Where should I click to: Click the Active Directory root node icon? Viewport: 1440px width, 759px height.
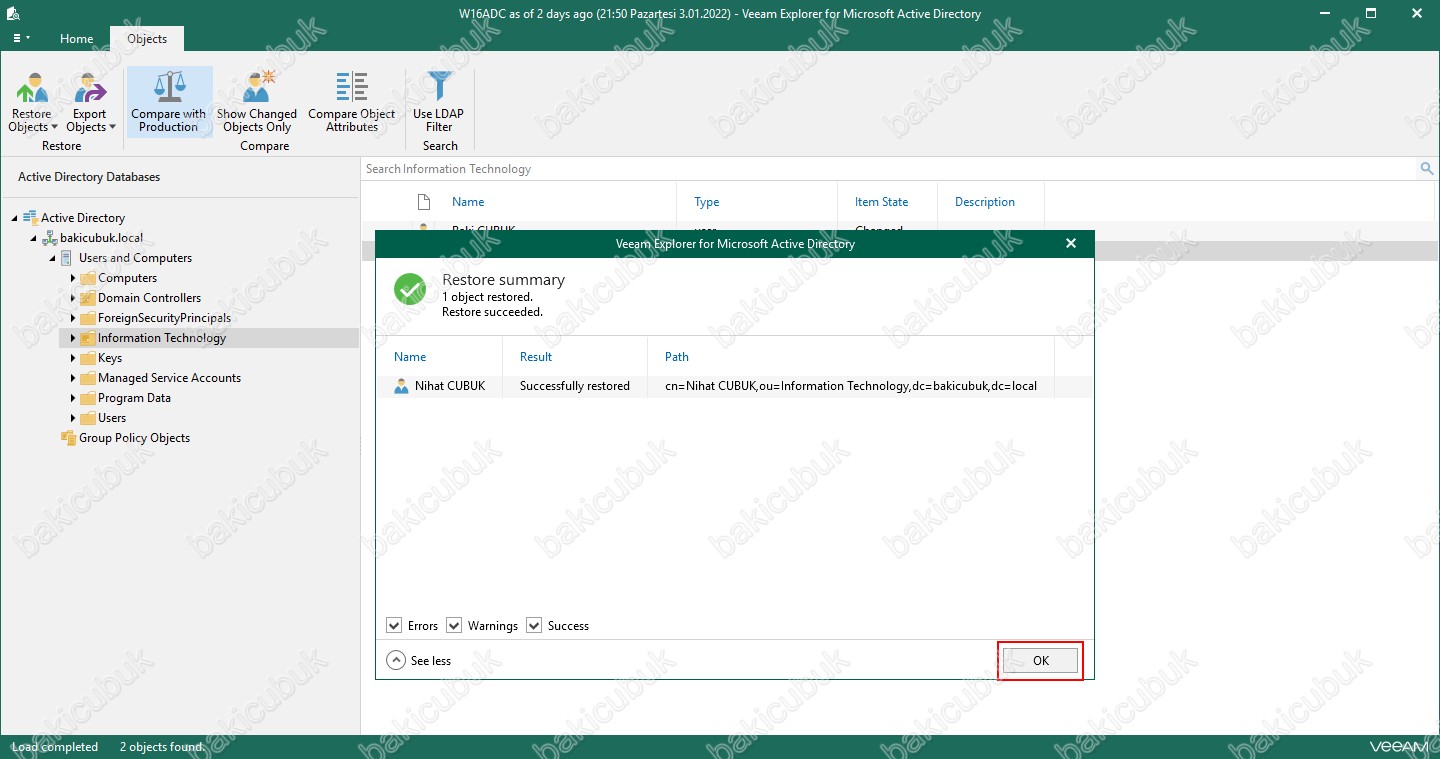coord(30,218)
